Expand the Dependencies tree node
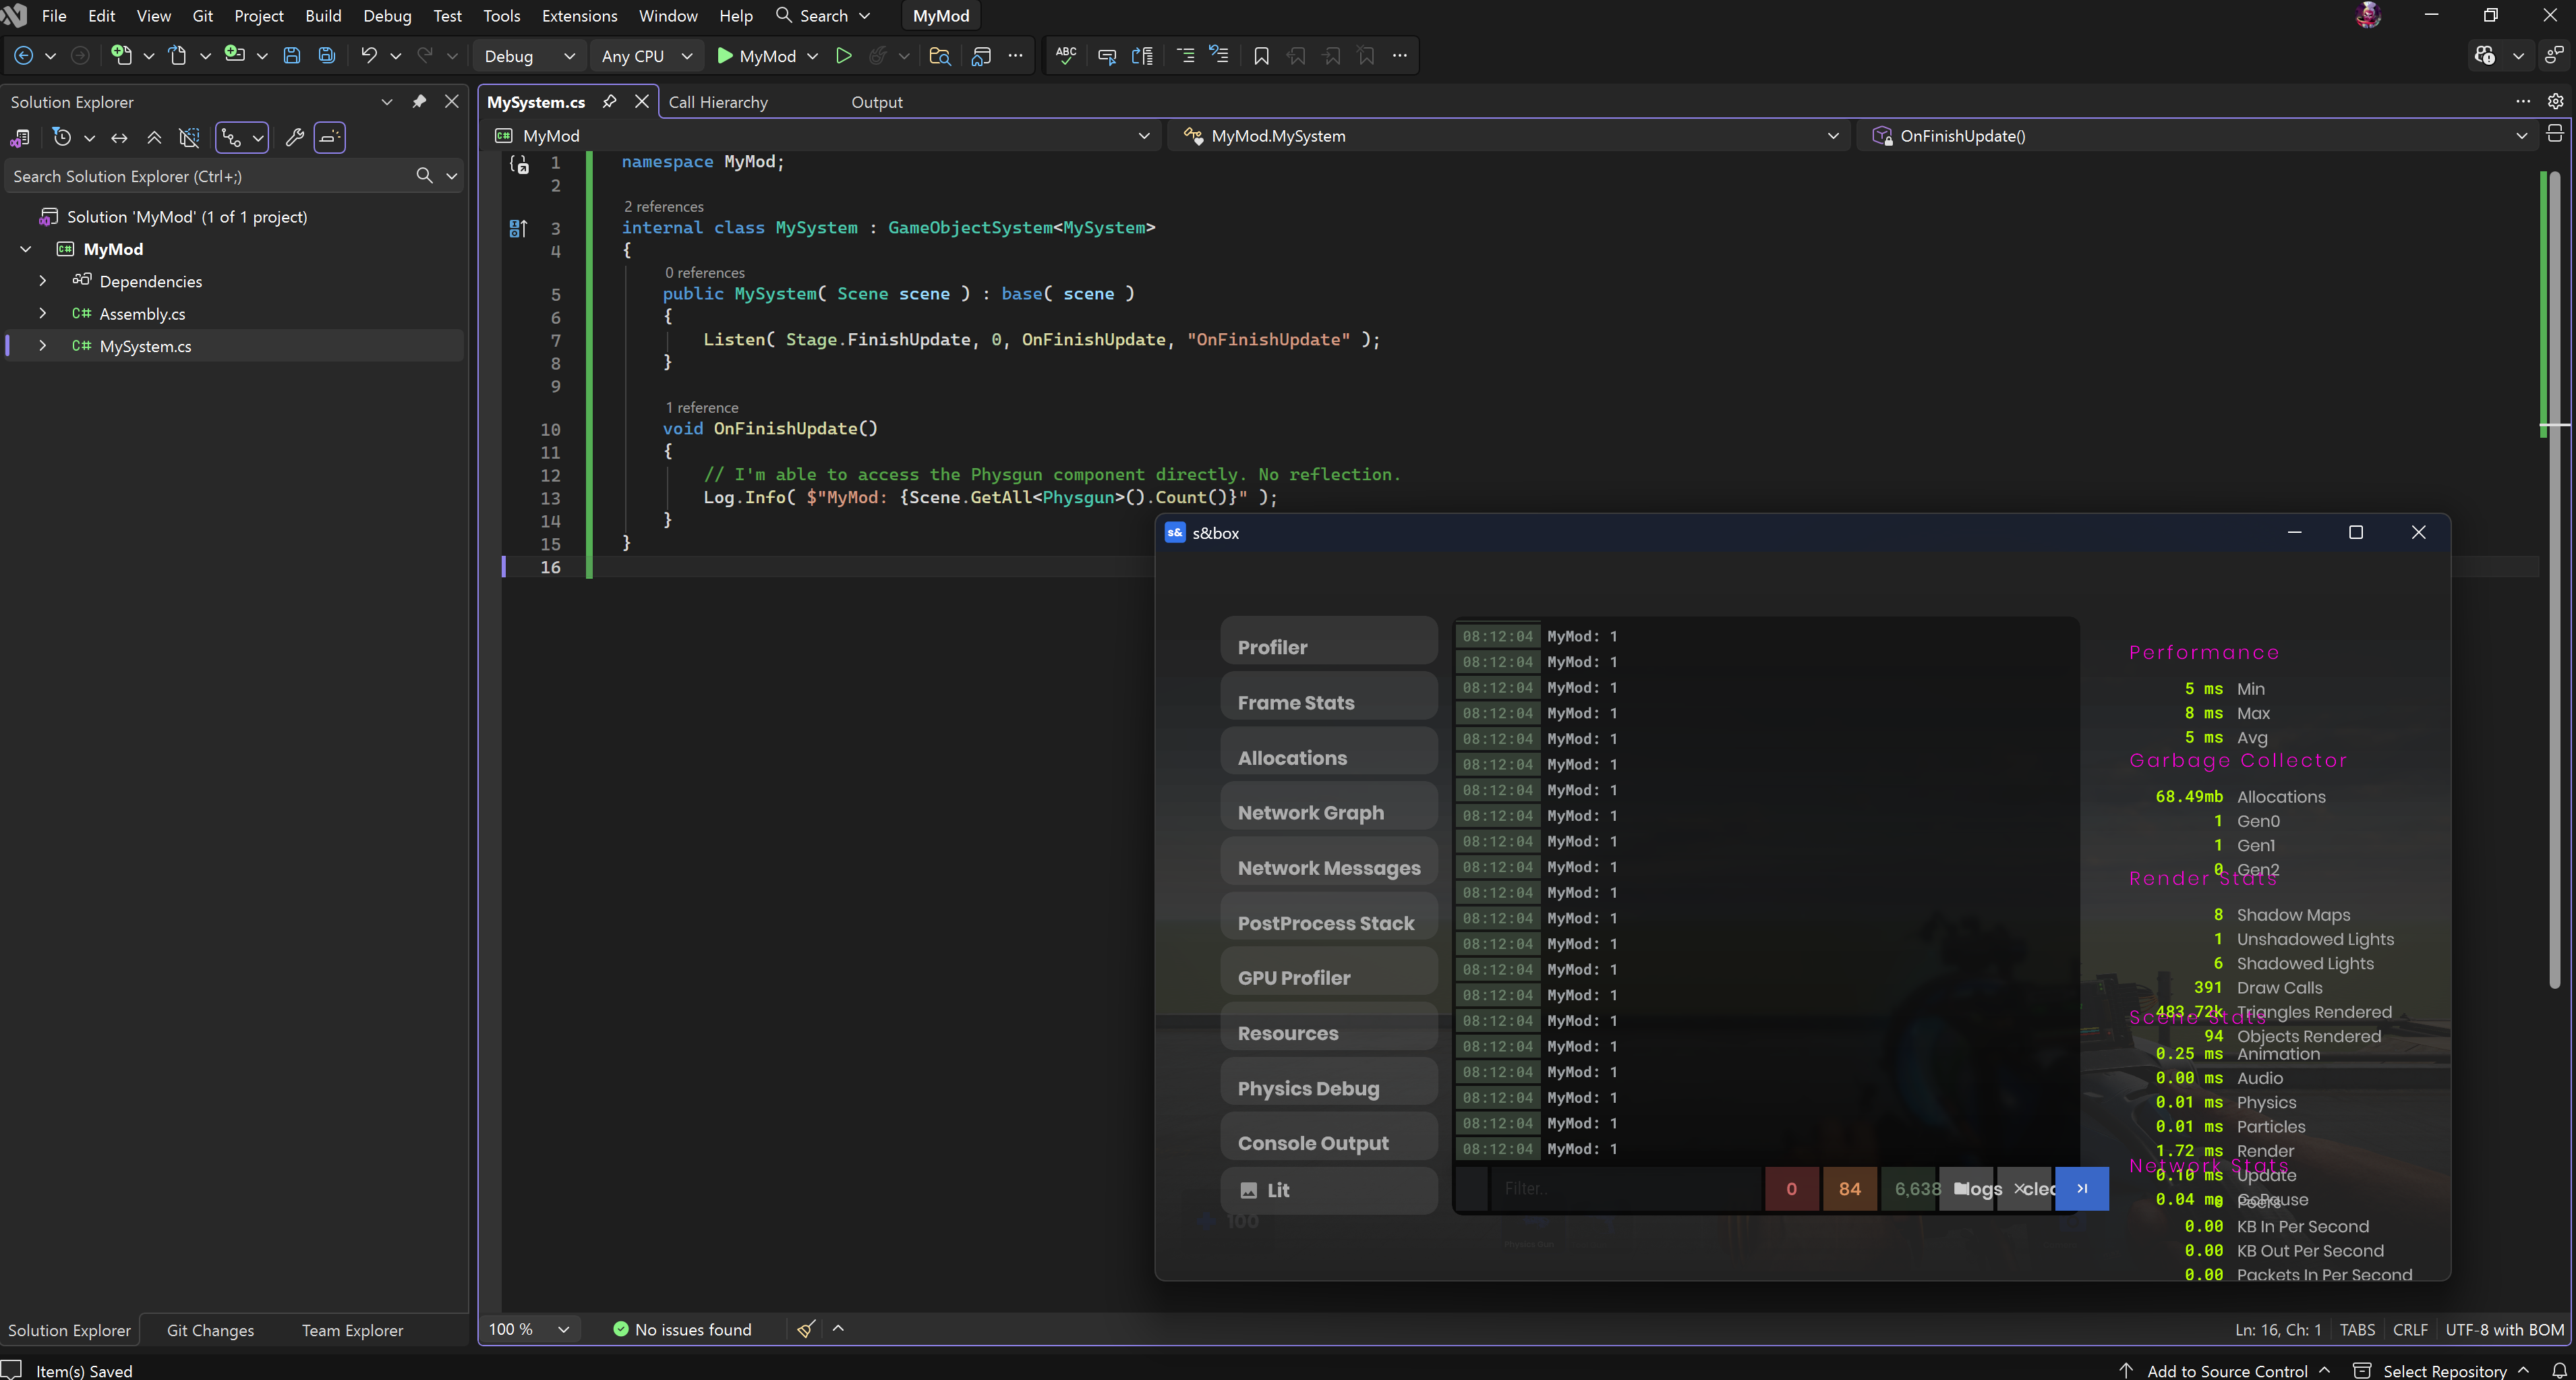 [42, 281]
